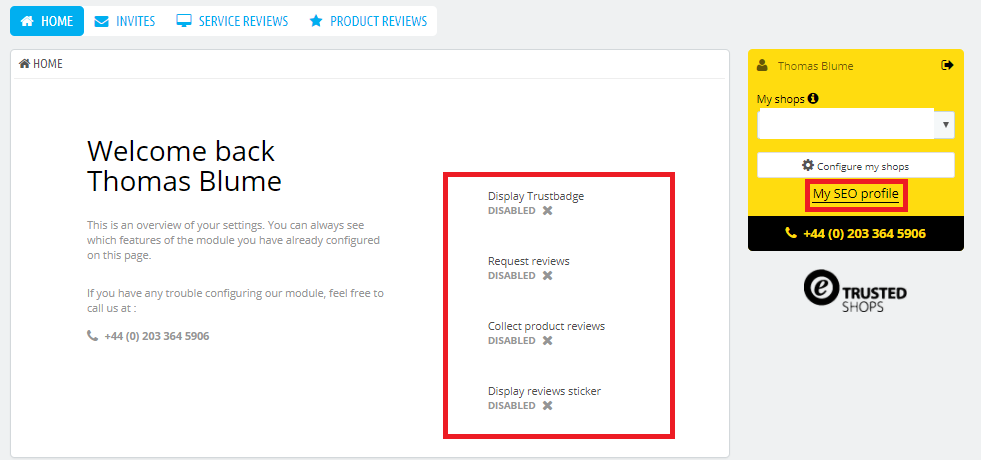Click the Display reviews sticker label
The height and width of the screenshot is (460, 981).
tap(544, 391)
